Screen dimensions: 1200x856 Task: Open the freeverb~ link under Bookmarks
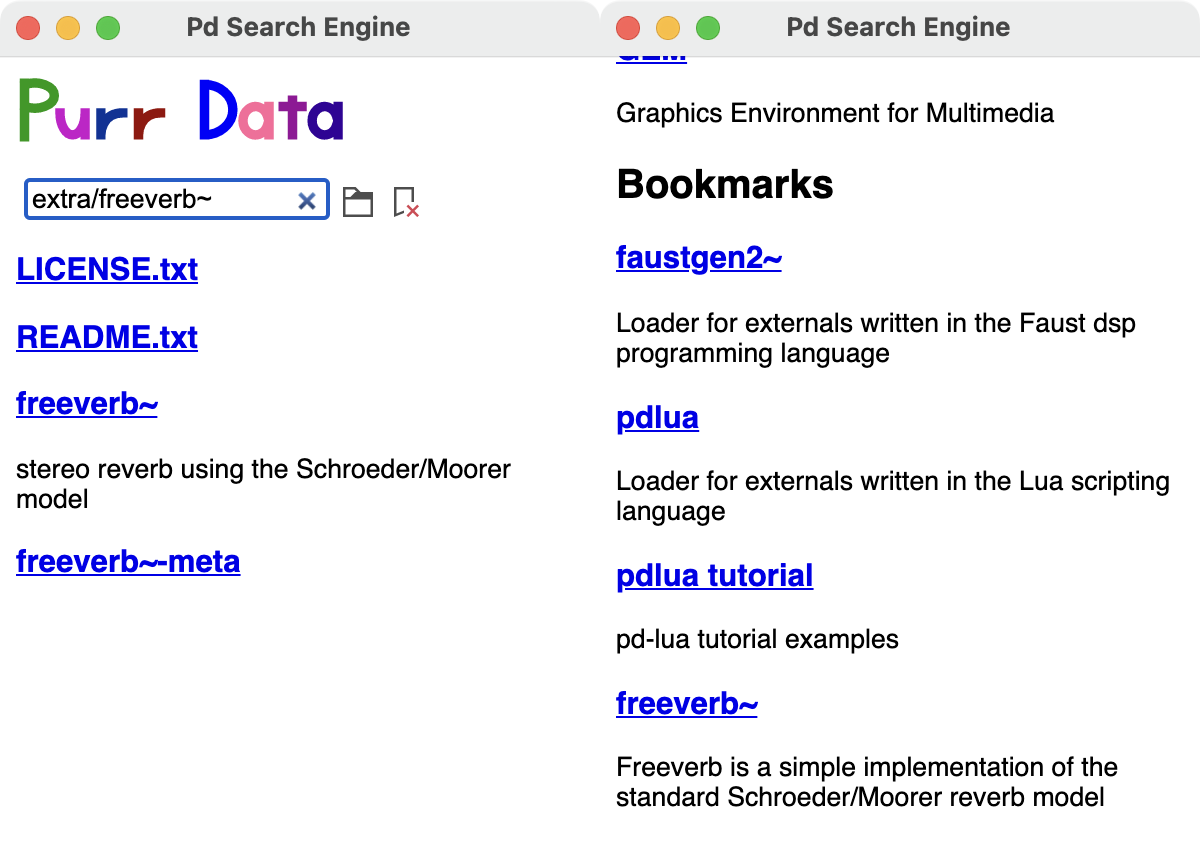point(687,703)
